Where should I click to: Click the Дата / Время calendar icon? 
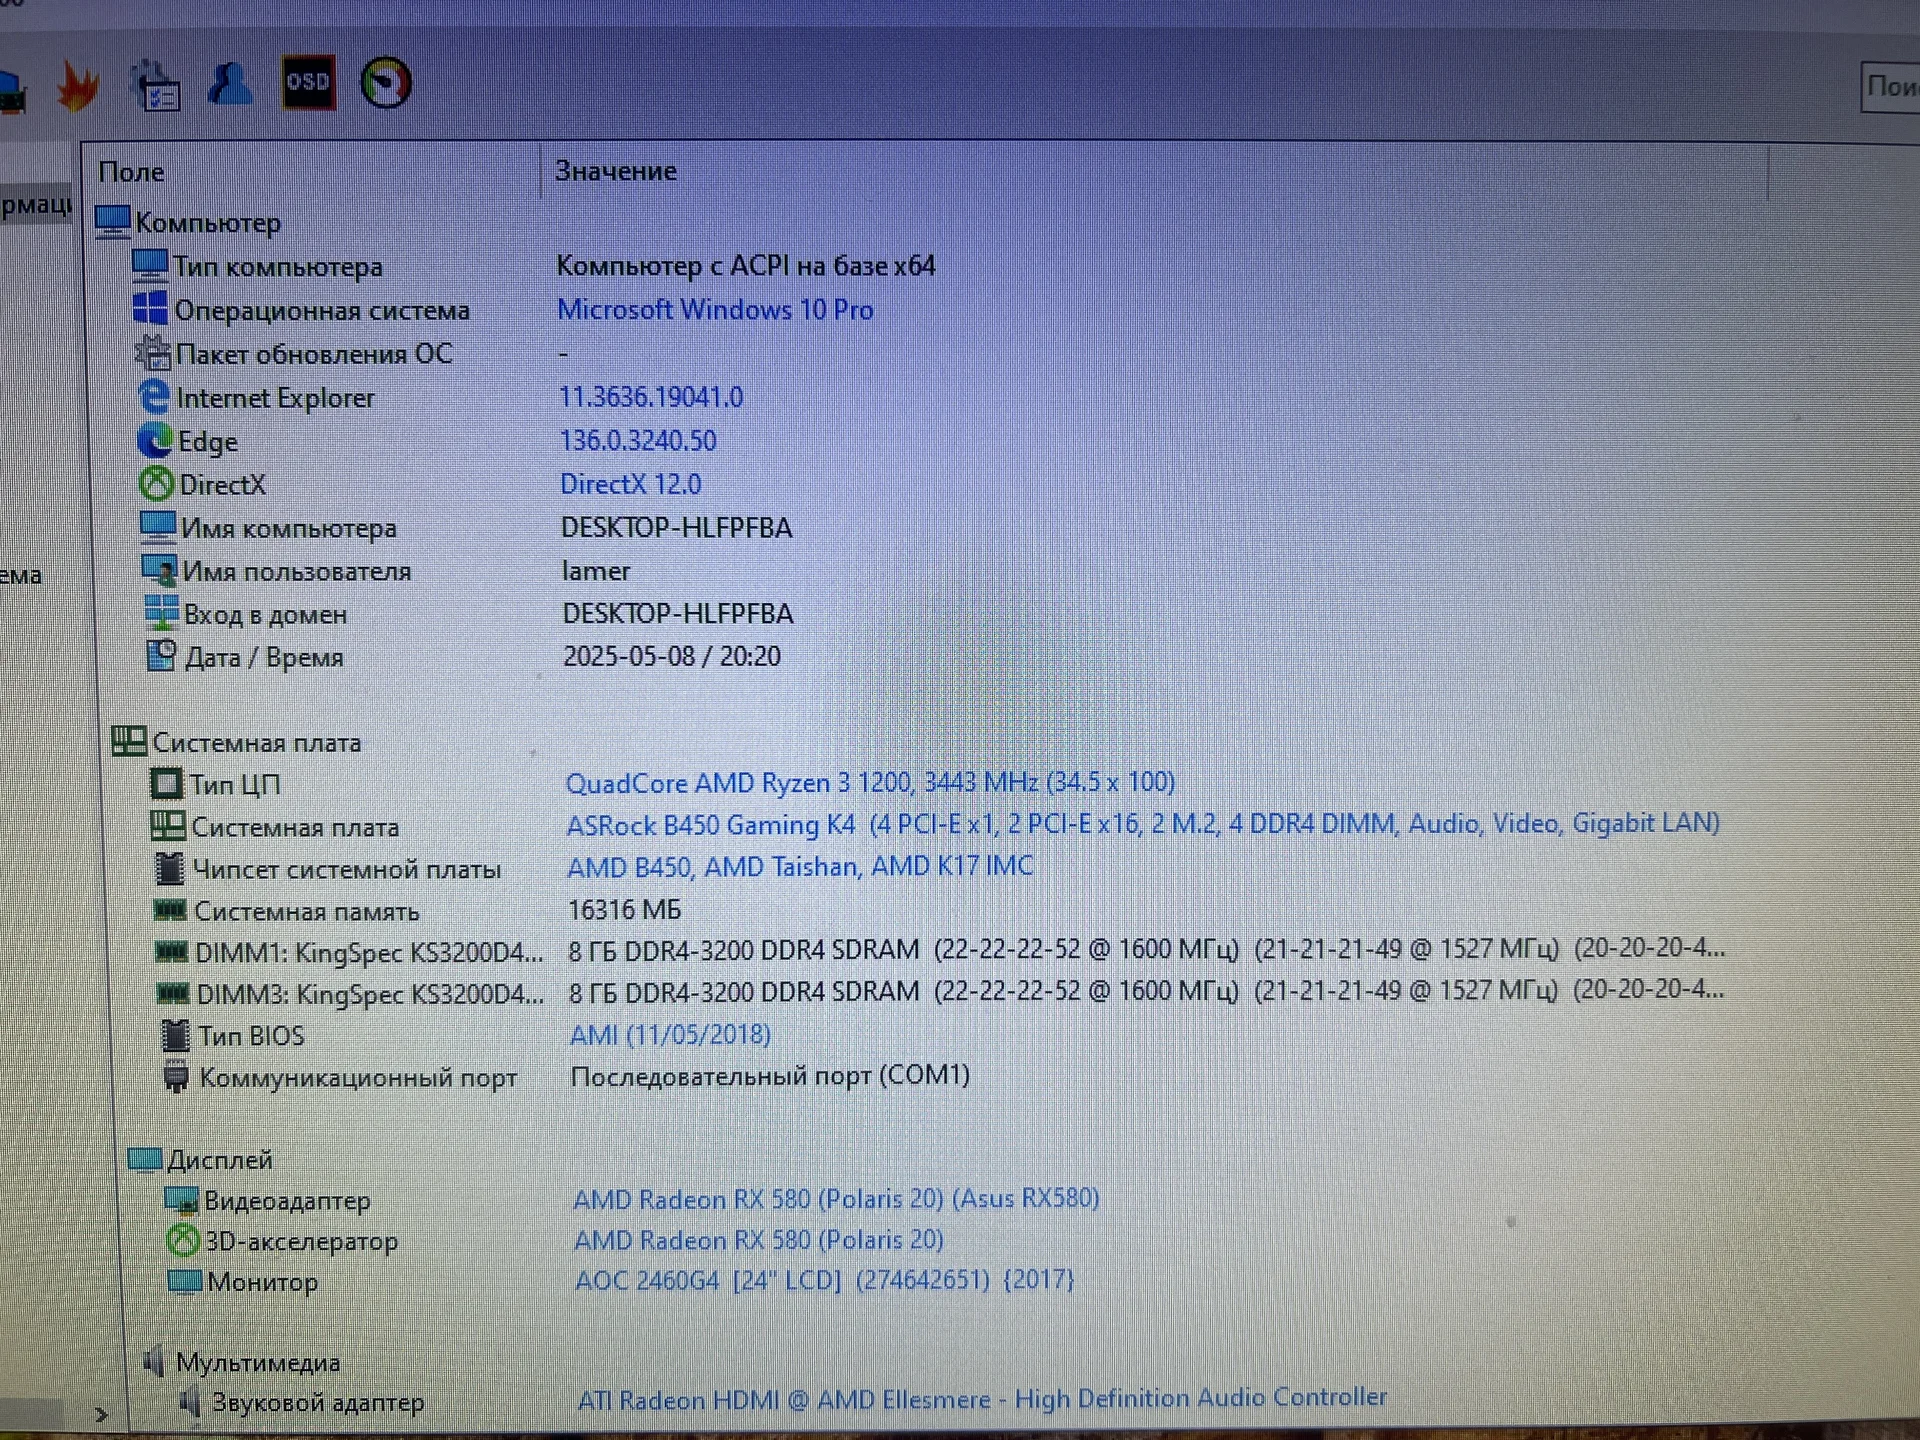tap(161, 656)
